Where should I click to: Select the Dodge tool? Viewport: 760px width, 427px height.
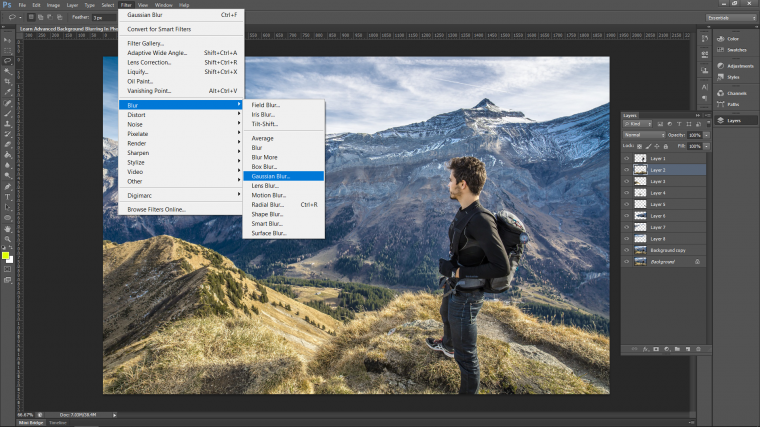pos(7,175)
